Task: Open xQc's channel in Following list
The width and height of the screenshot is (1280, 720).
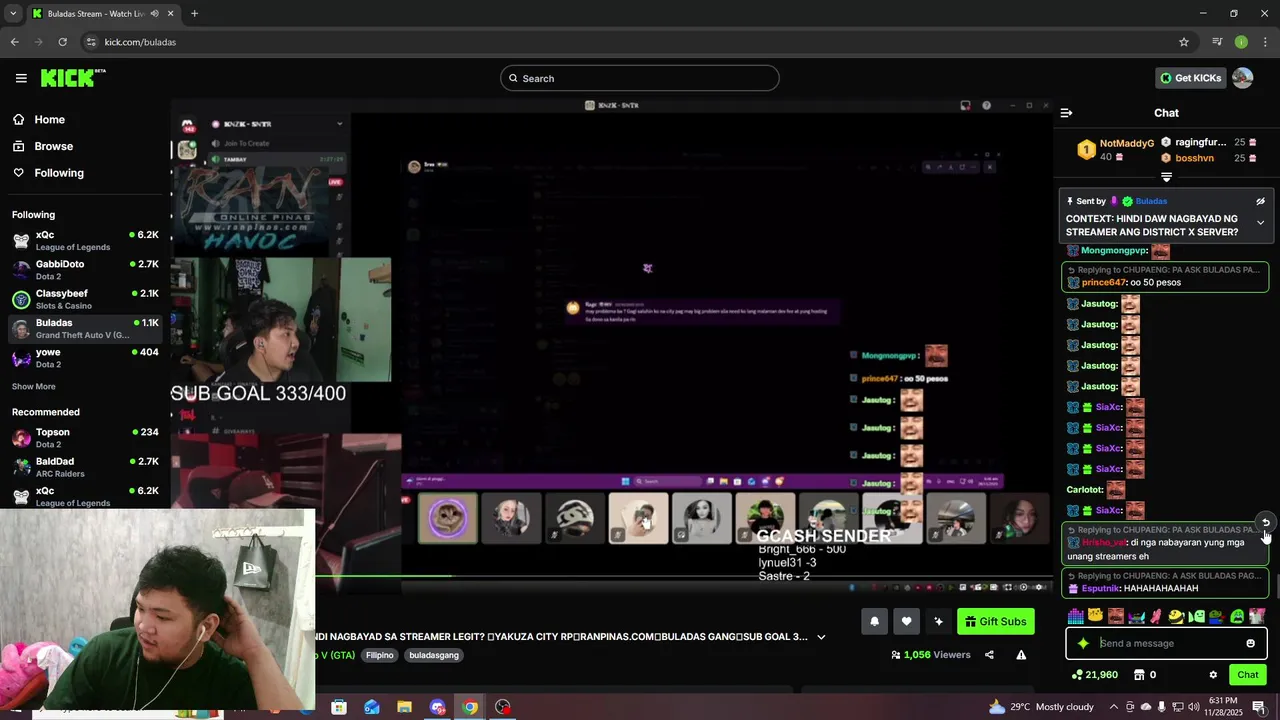Action: pyautogui.click(x=84, y=240)
